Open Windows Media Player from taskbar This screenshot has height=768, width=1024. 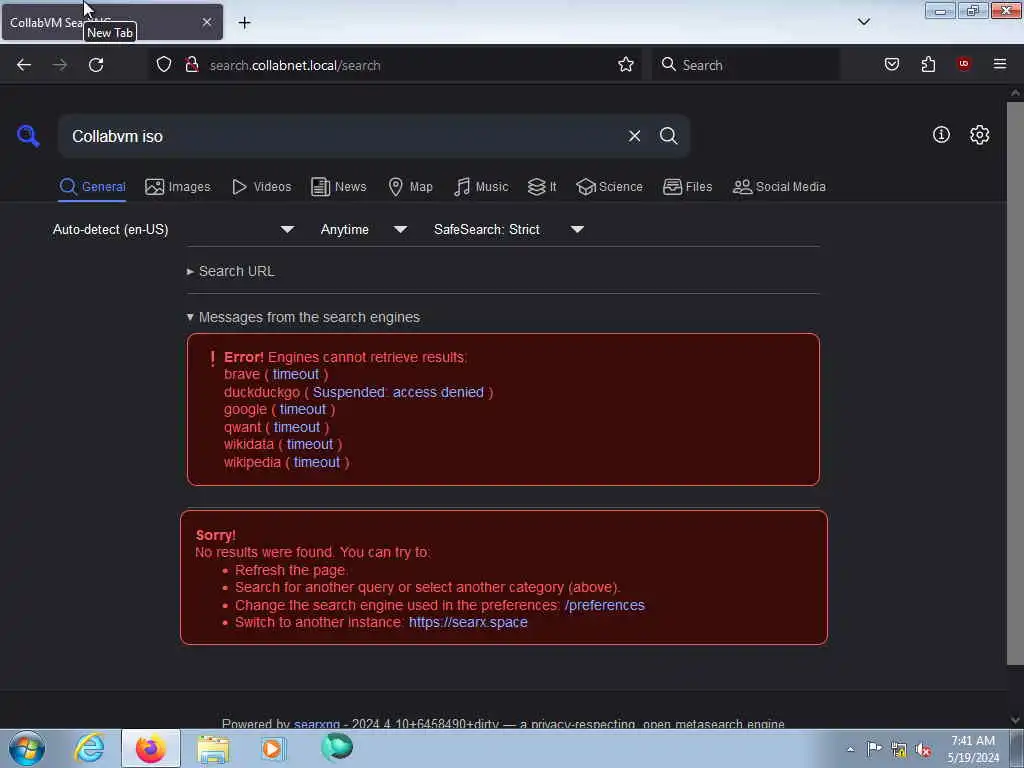coord(273,748)
